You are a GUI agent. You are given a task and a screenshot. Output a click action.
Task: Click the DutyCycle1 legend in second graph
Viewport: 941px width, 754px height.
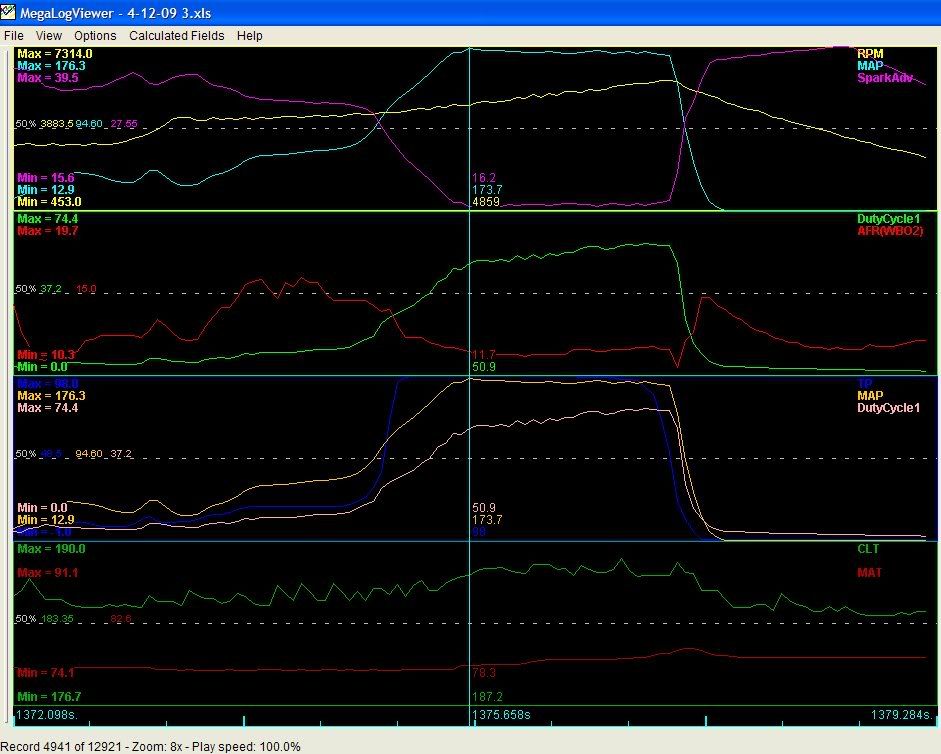click(888, 219)
